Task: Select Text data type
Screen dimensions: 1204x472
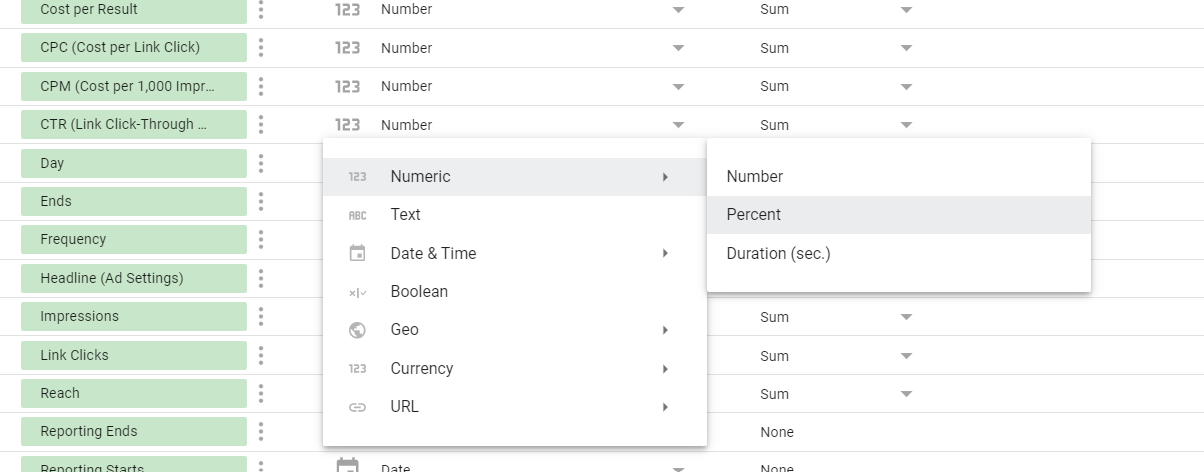Action: tap(405, 215)
